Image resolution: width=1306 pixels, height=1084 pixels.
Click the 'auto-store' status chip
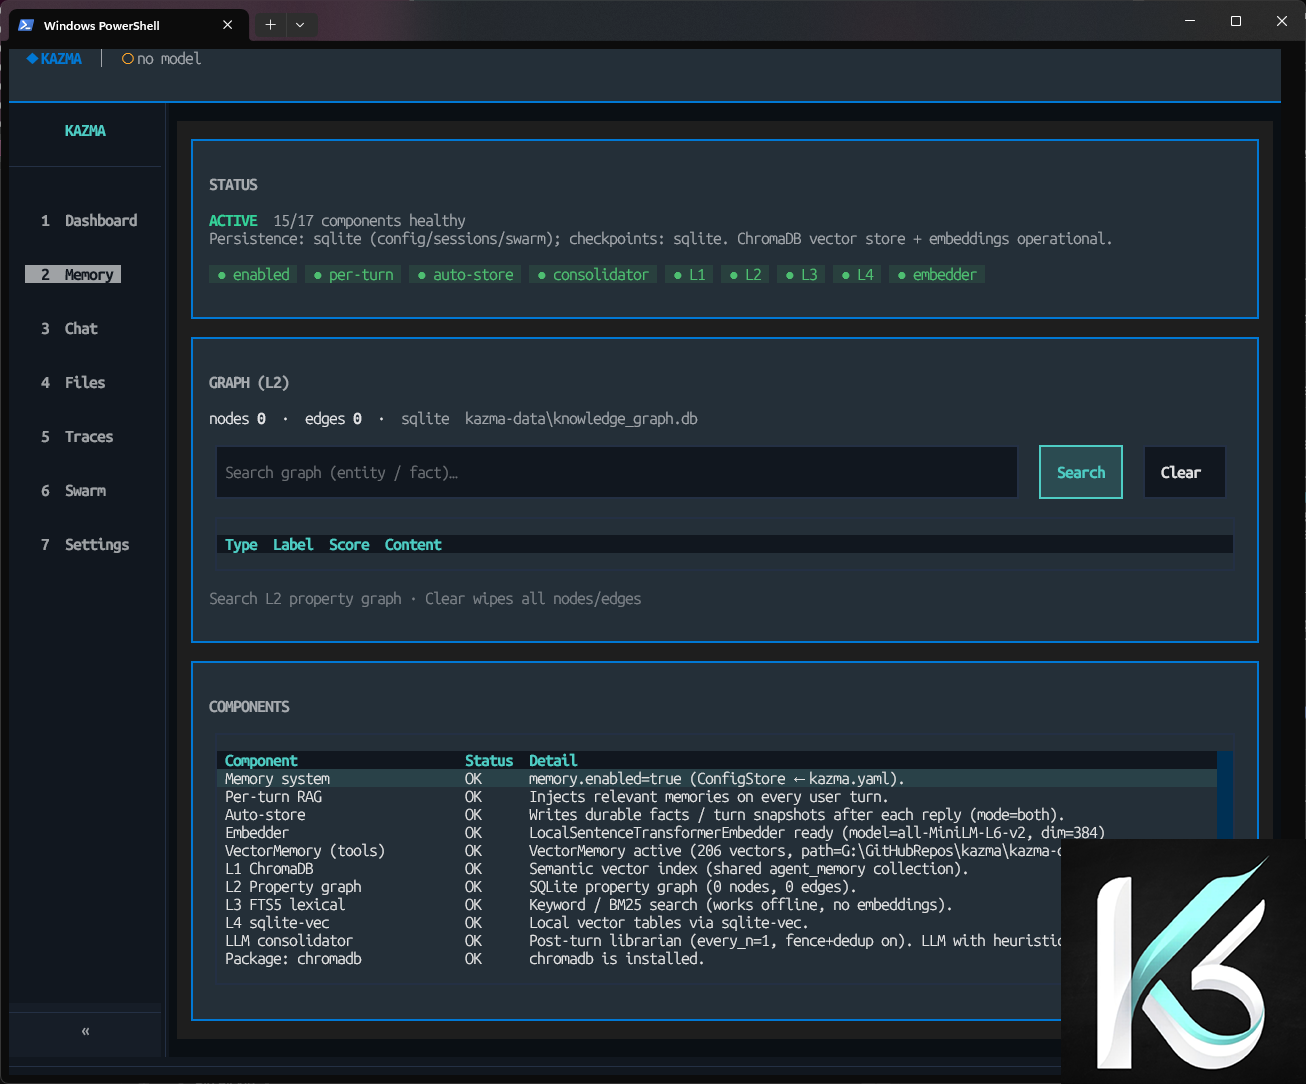[x=465, y=275]
